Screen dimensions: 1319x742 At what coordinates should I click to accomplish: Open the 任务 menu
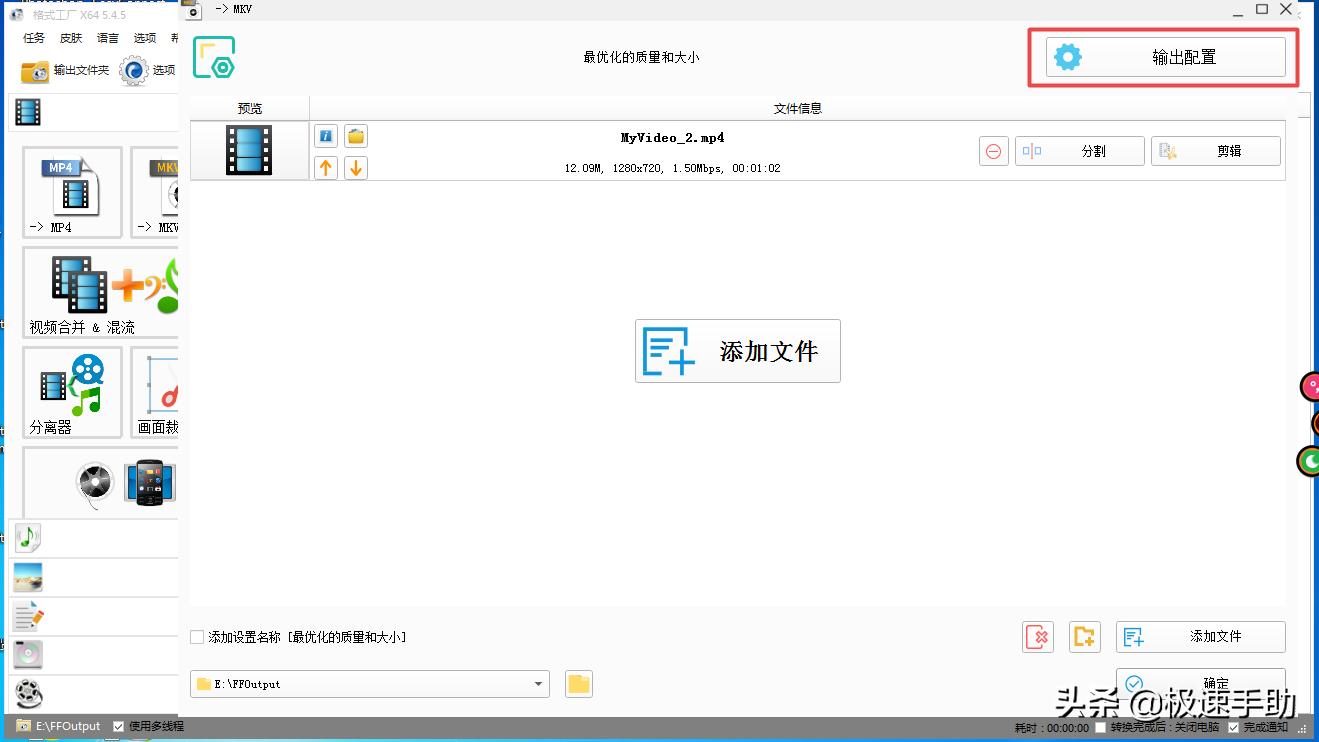pyautogui.click(x=33, y=37)
